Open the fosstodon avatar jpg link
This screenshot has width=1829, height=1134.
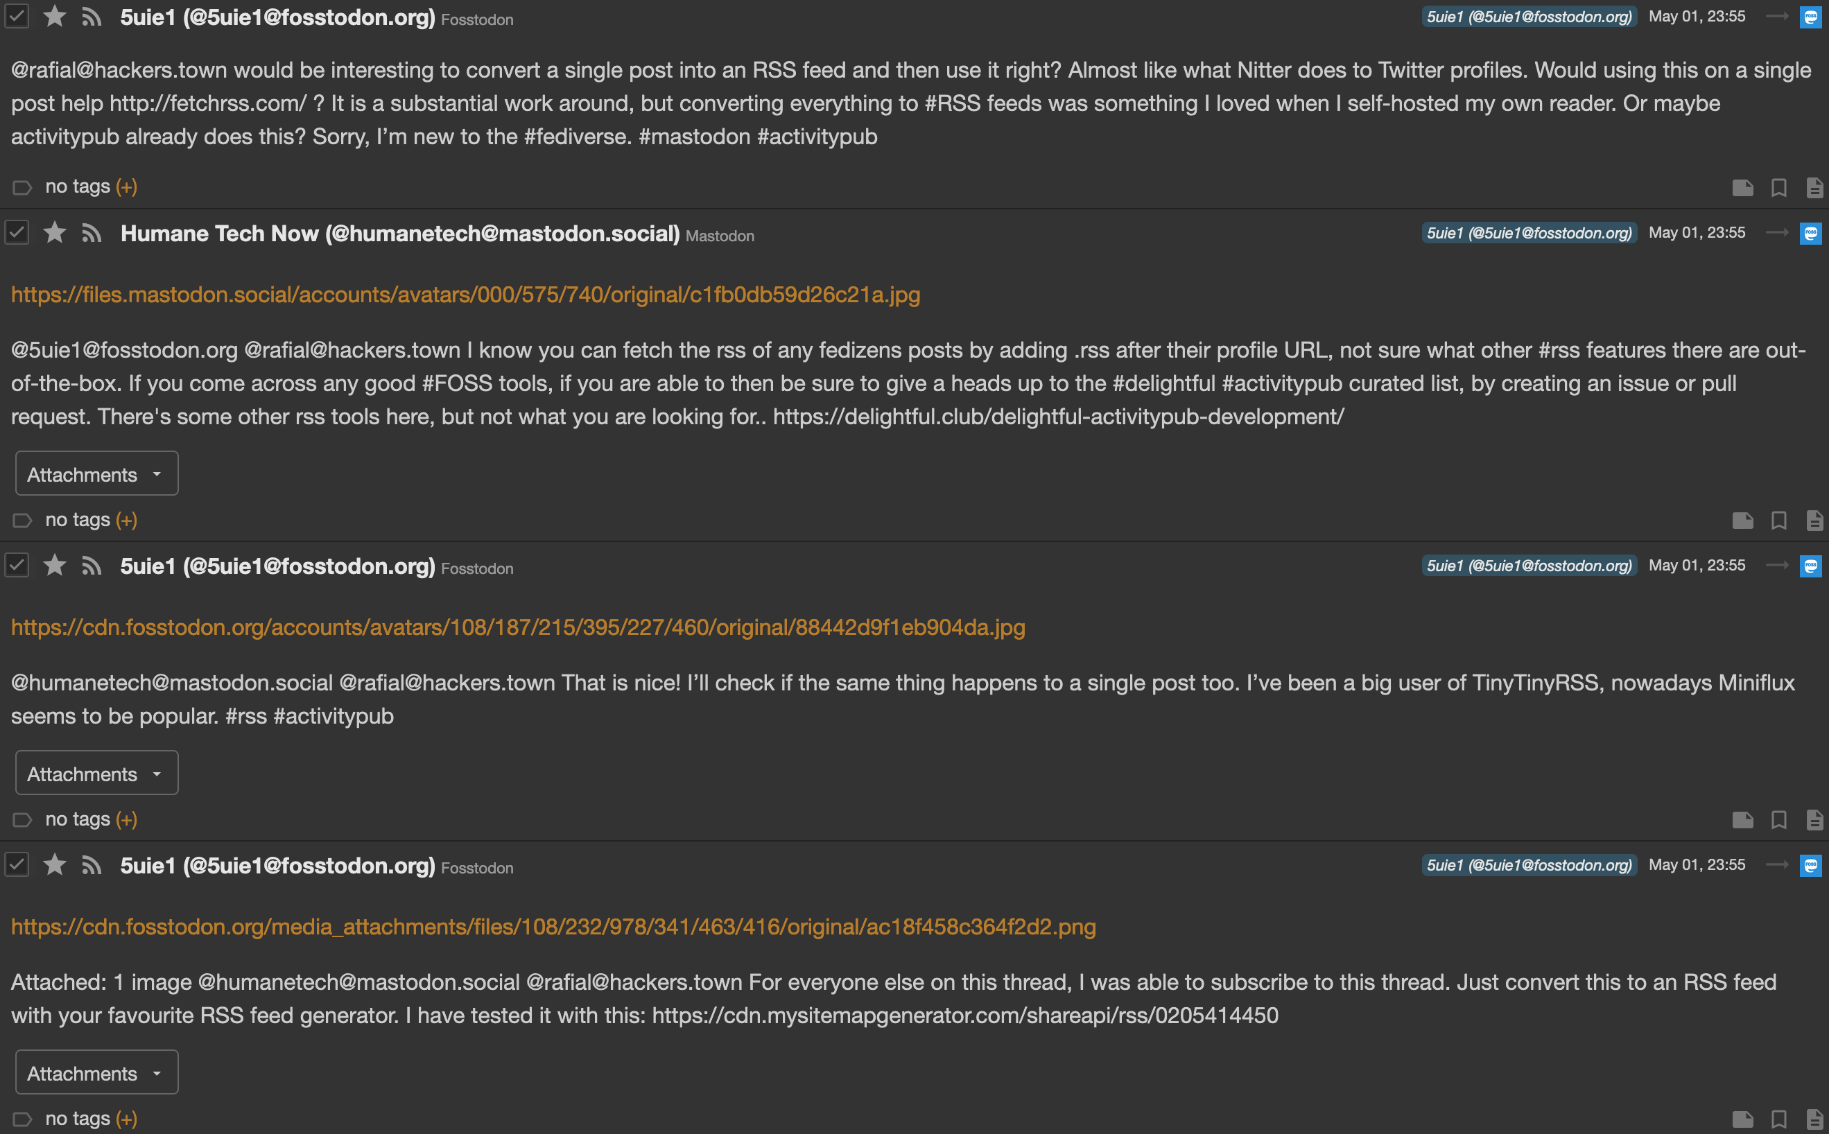click(x=518, y=628)
